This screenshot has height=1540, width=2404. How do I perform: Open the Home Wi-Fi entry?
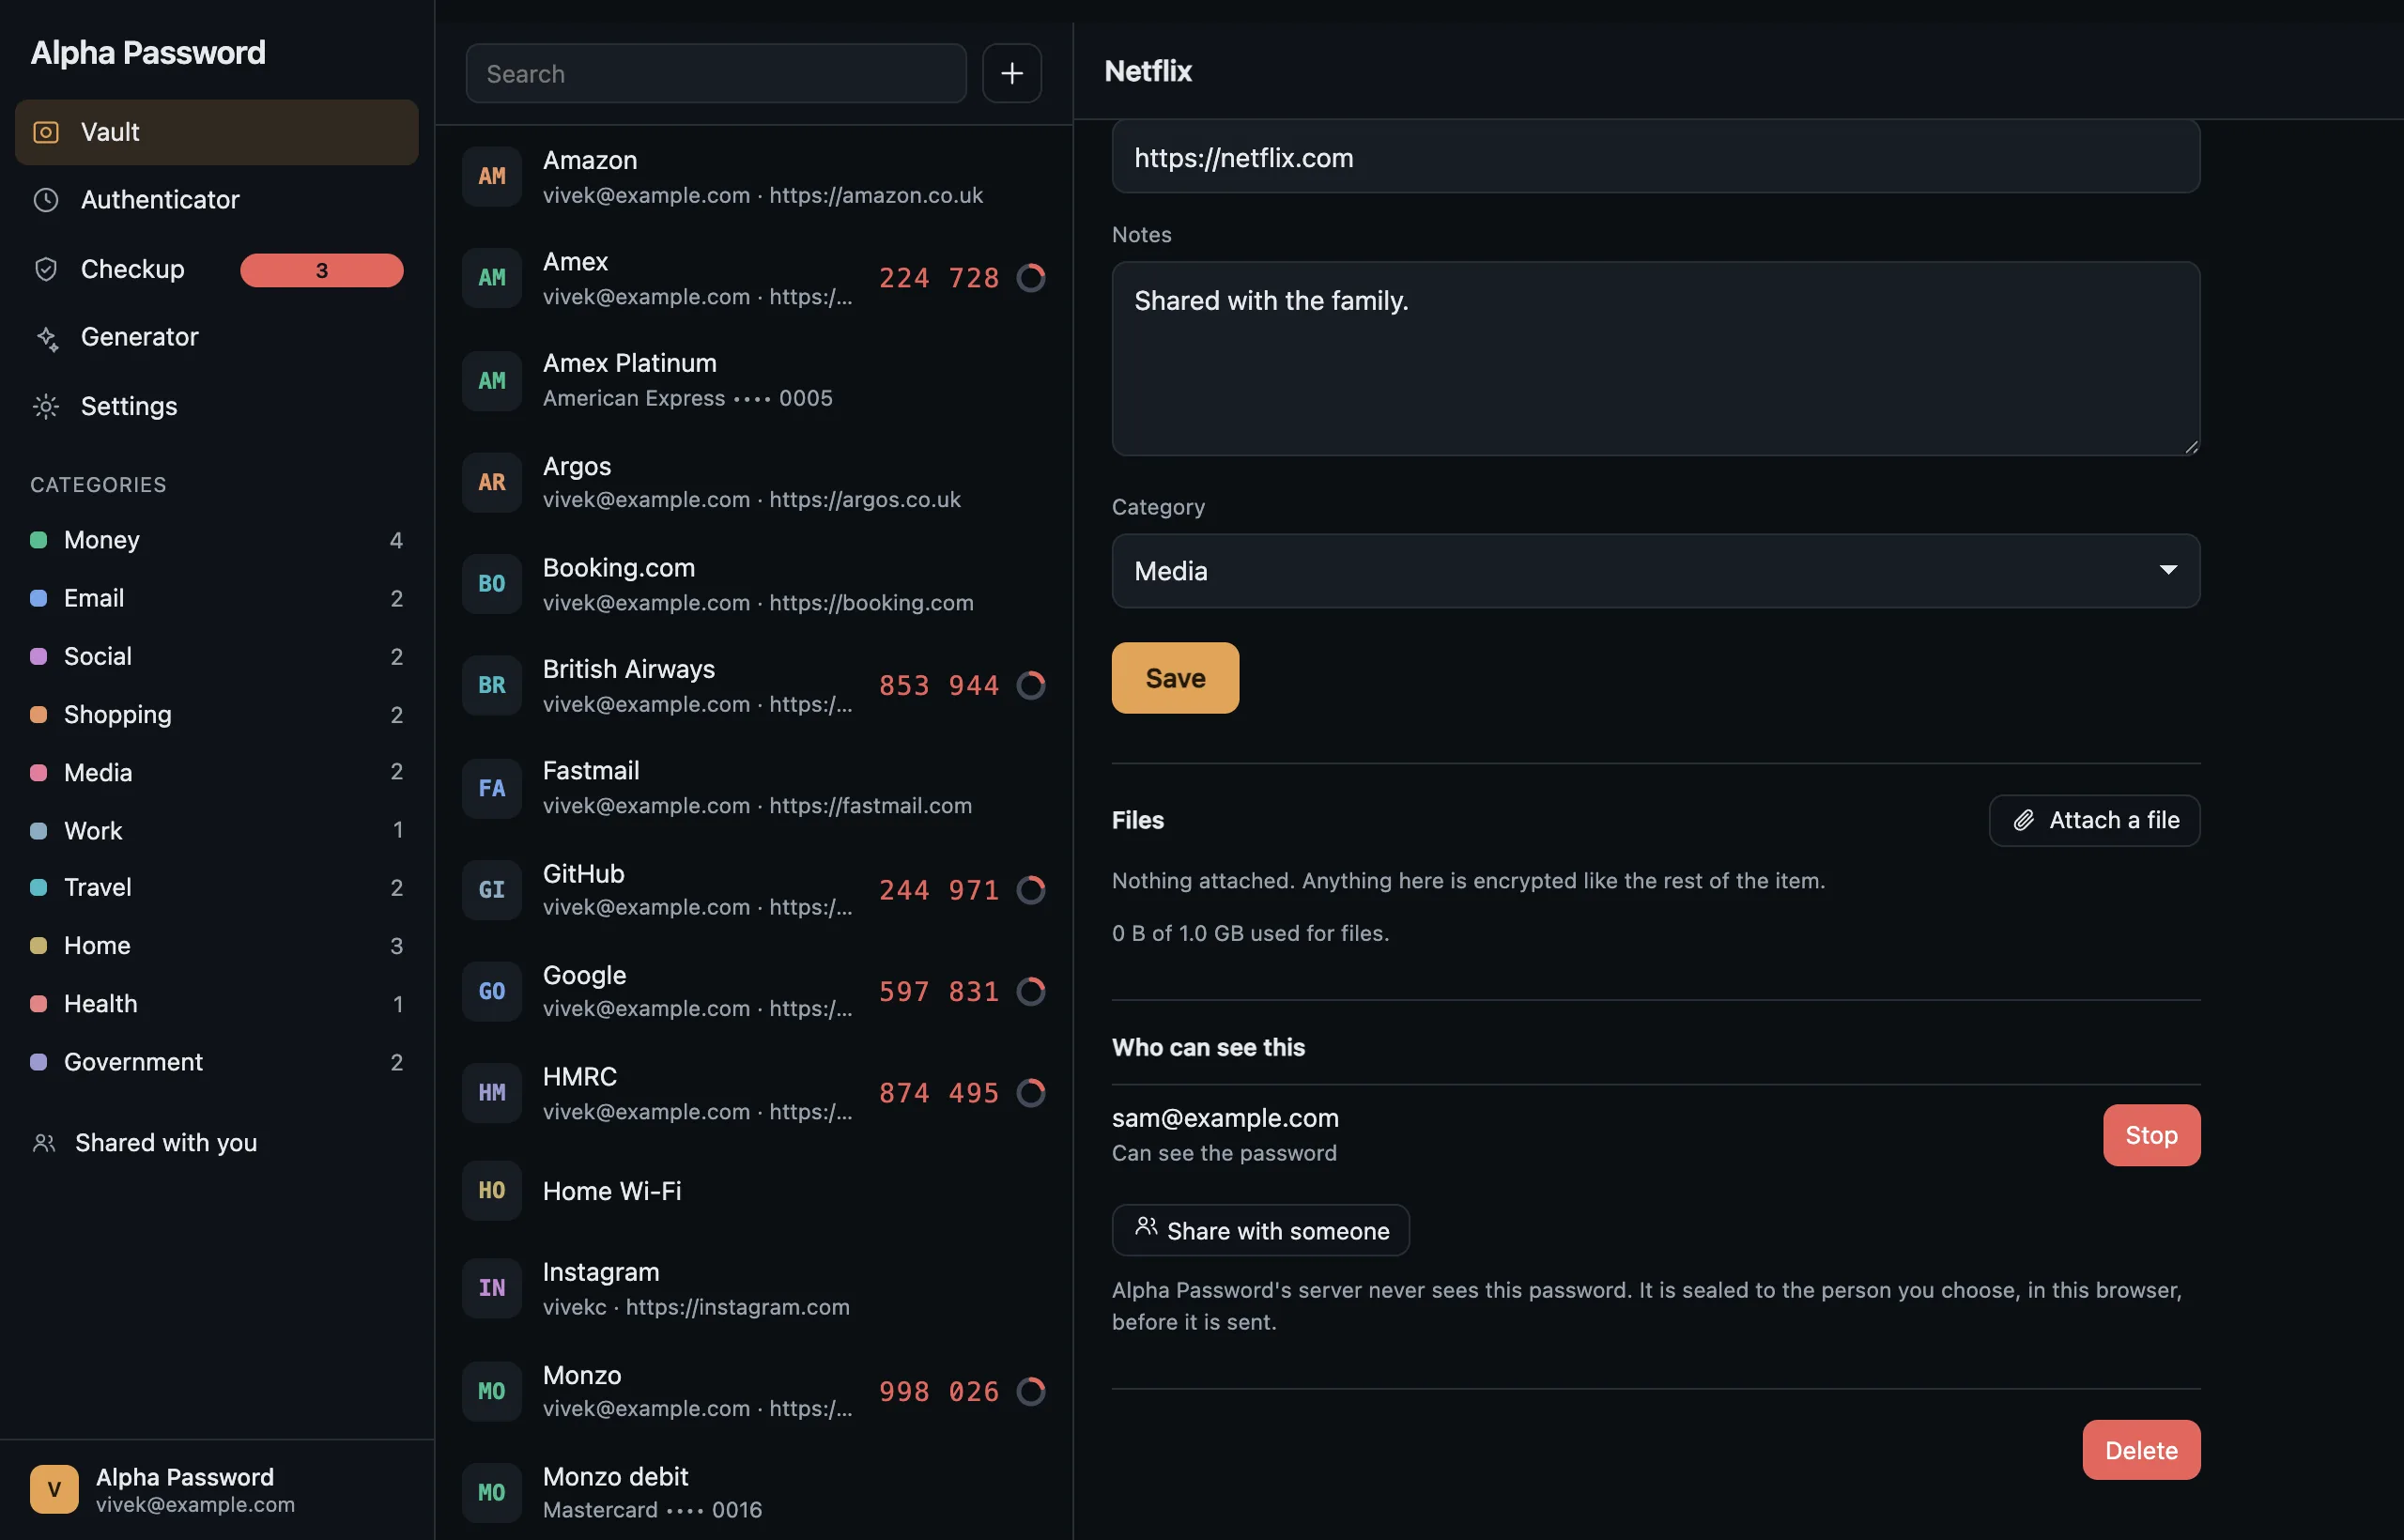click(x=754, y=1191)
